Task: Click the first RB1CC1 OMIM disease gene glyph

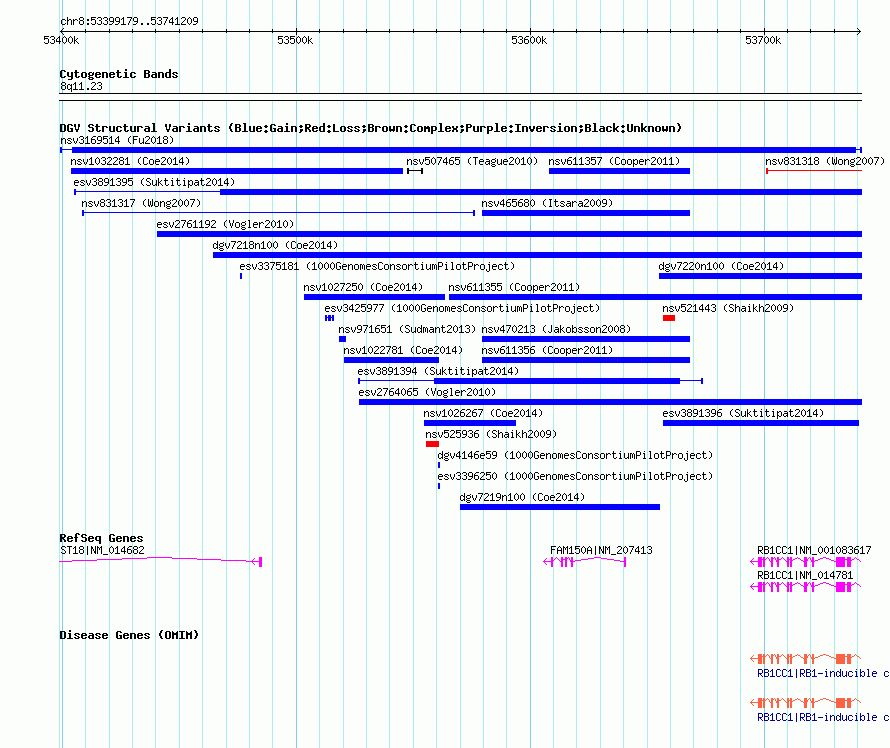Action: click(806, 658)
